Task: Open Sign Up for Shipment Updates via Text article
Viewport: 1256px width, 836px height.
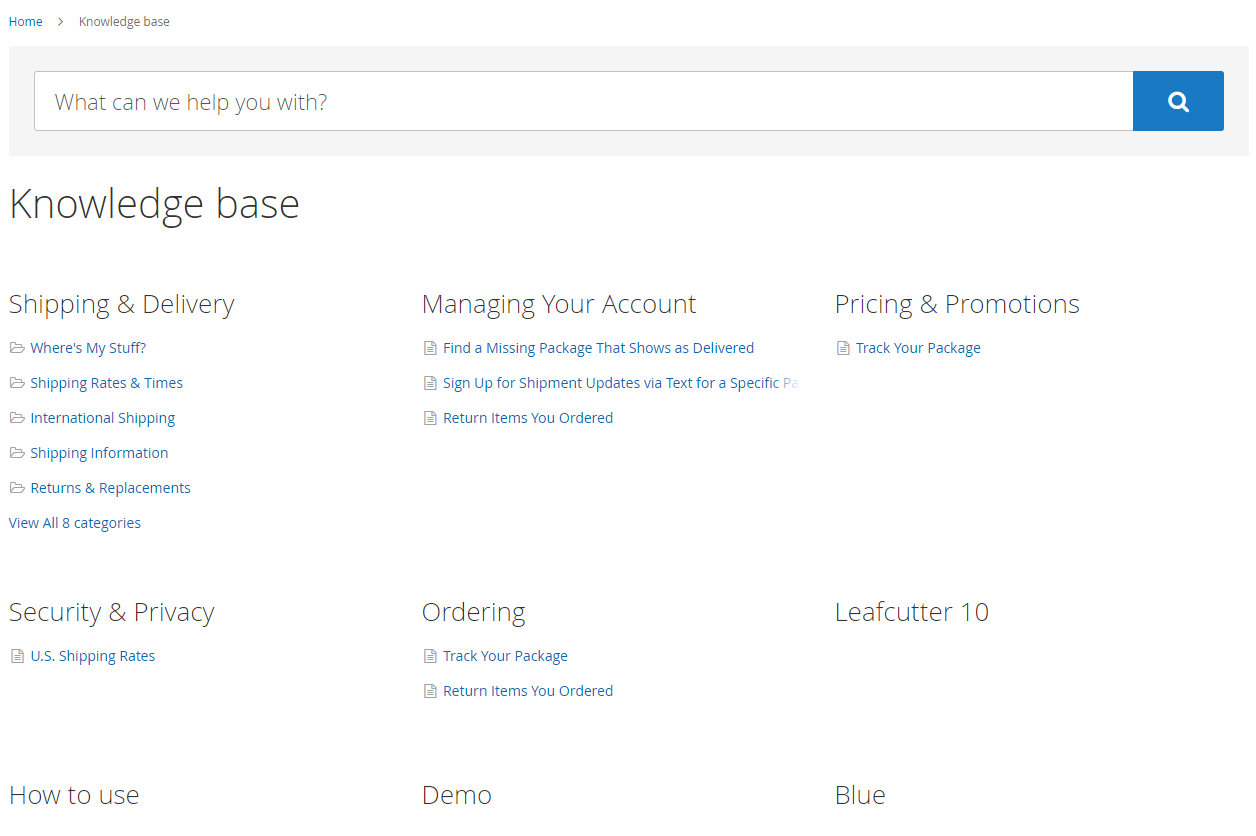Action: (x=620, y=383)
